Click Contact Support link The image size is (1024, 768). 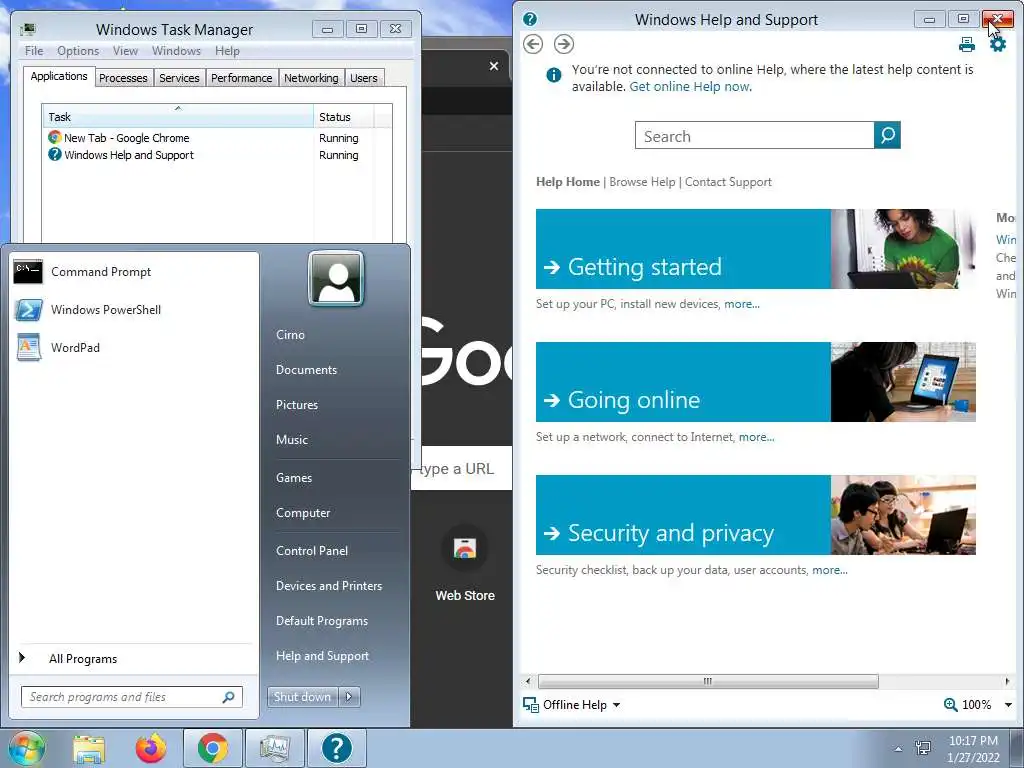point(728,182)
